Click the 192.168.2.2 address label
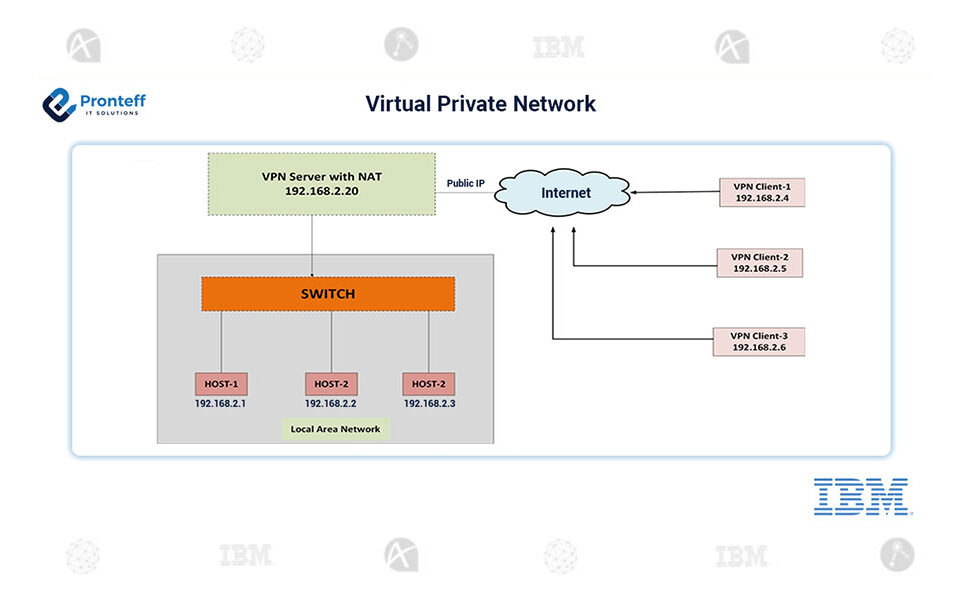The height and width of the screenshot is (600, 961). point(330,404)
